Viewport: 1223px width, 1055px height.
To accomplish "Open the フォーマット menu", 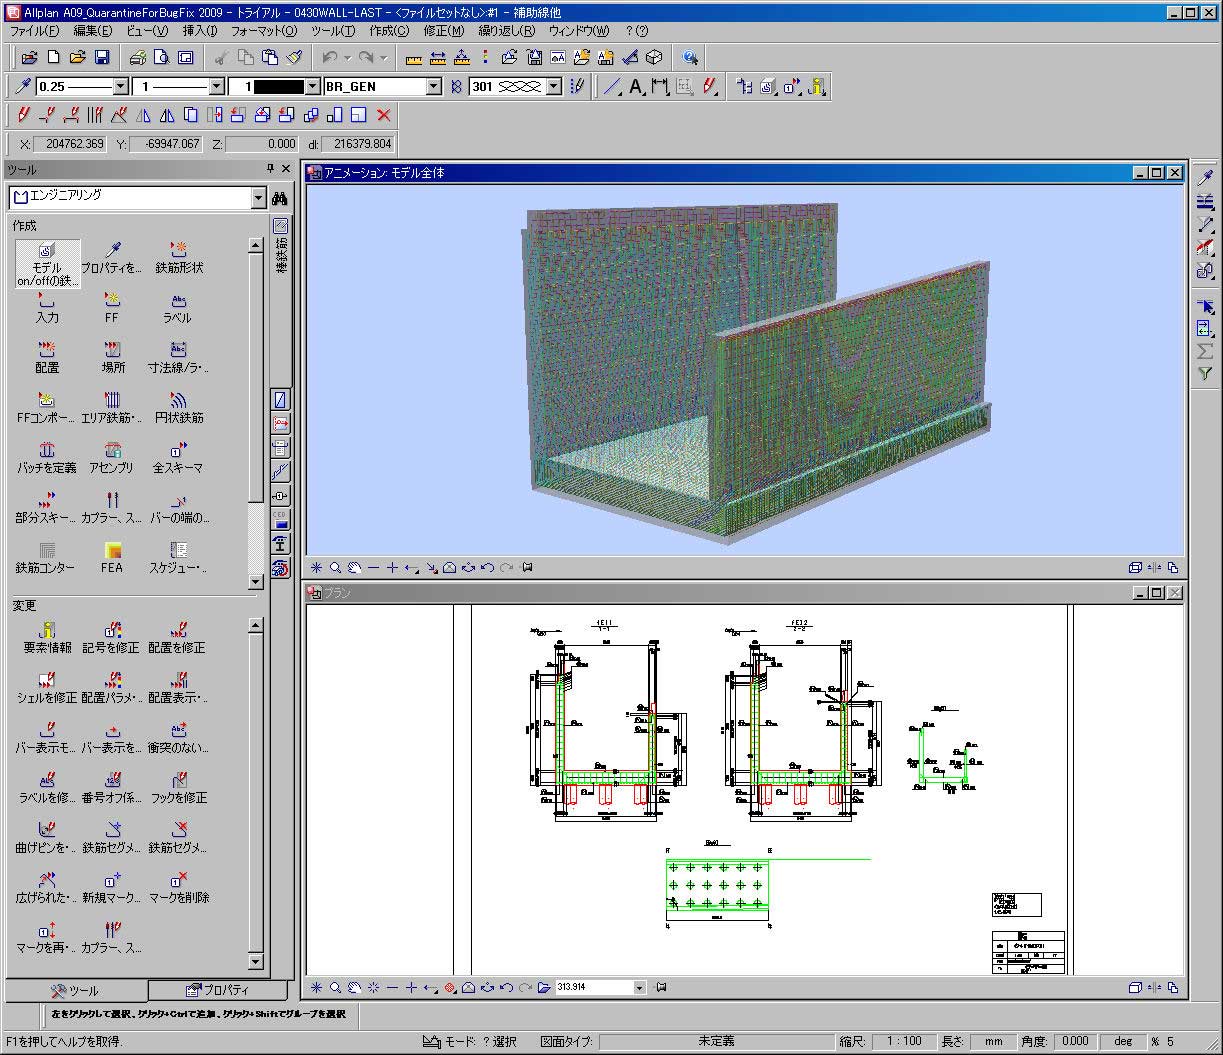I will [264, 31].
